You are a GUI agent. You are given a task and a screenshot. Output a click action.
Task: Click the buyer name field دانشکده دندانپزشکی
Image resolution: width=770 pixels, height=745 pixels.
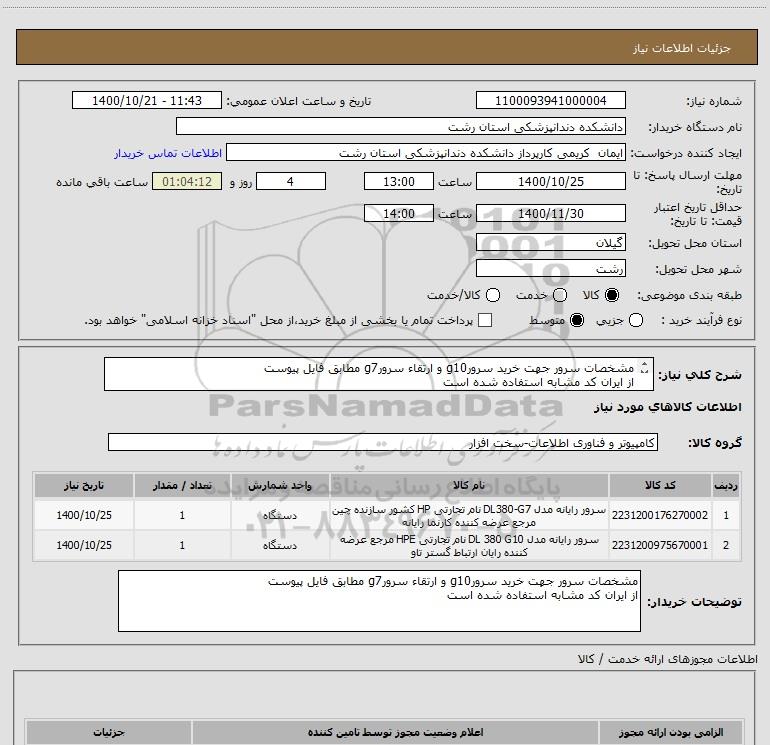tap(401, 126)
